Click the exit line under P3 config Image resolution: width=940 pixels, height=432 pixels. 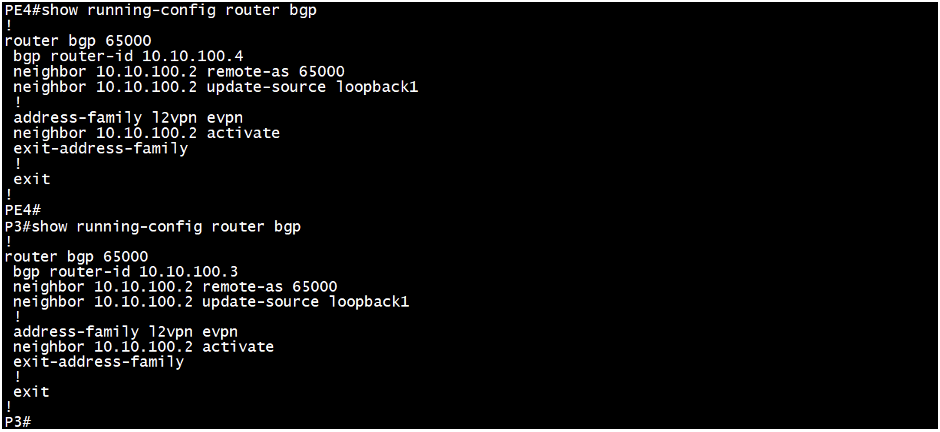(31, 392)
